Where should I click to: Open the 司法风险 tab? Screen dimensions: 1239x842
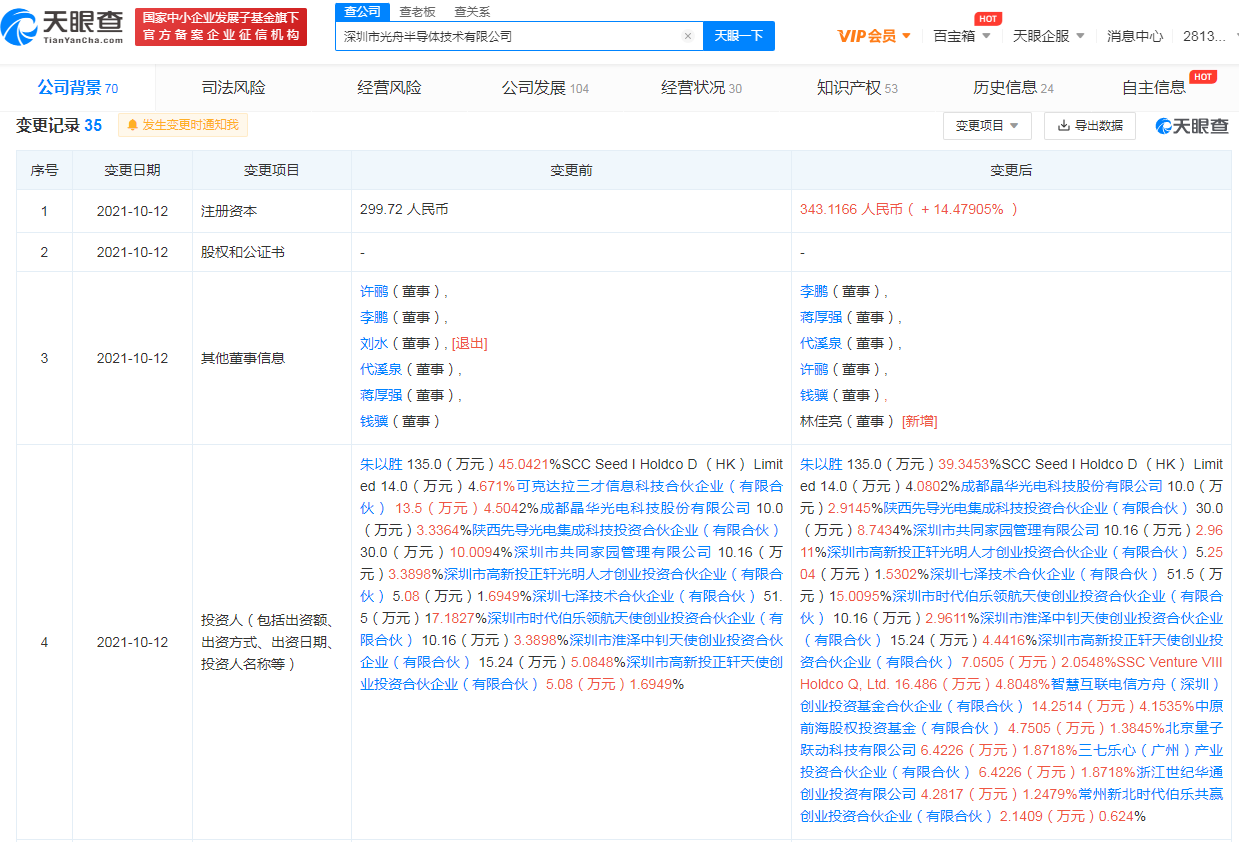(234, 88)
